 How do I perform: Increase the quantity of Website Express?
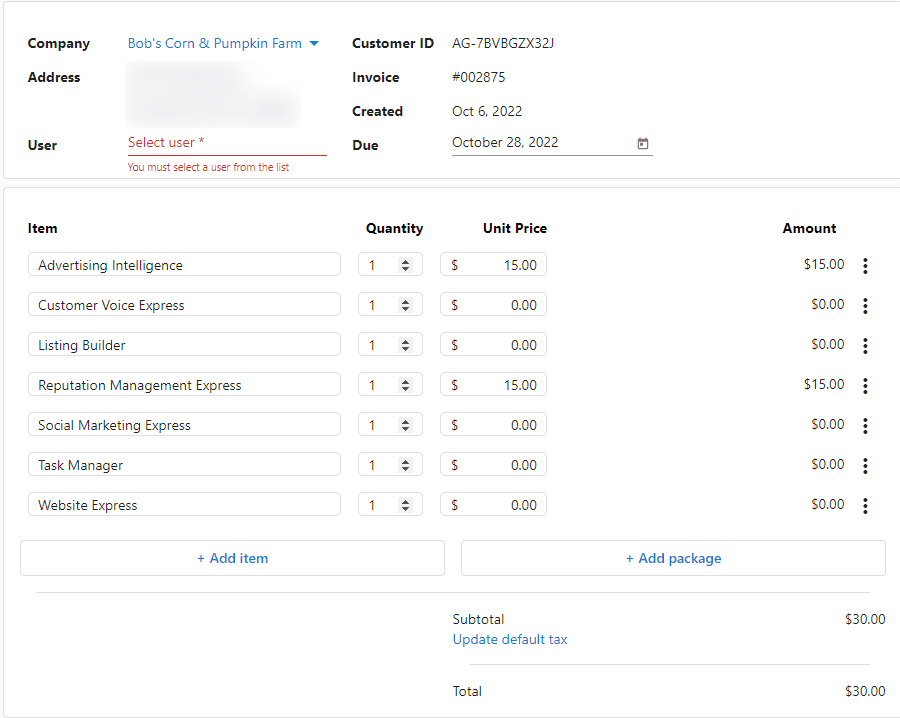click(x=407, y=500)
